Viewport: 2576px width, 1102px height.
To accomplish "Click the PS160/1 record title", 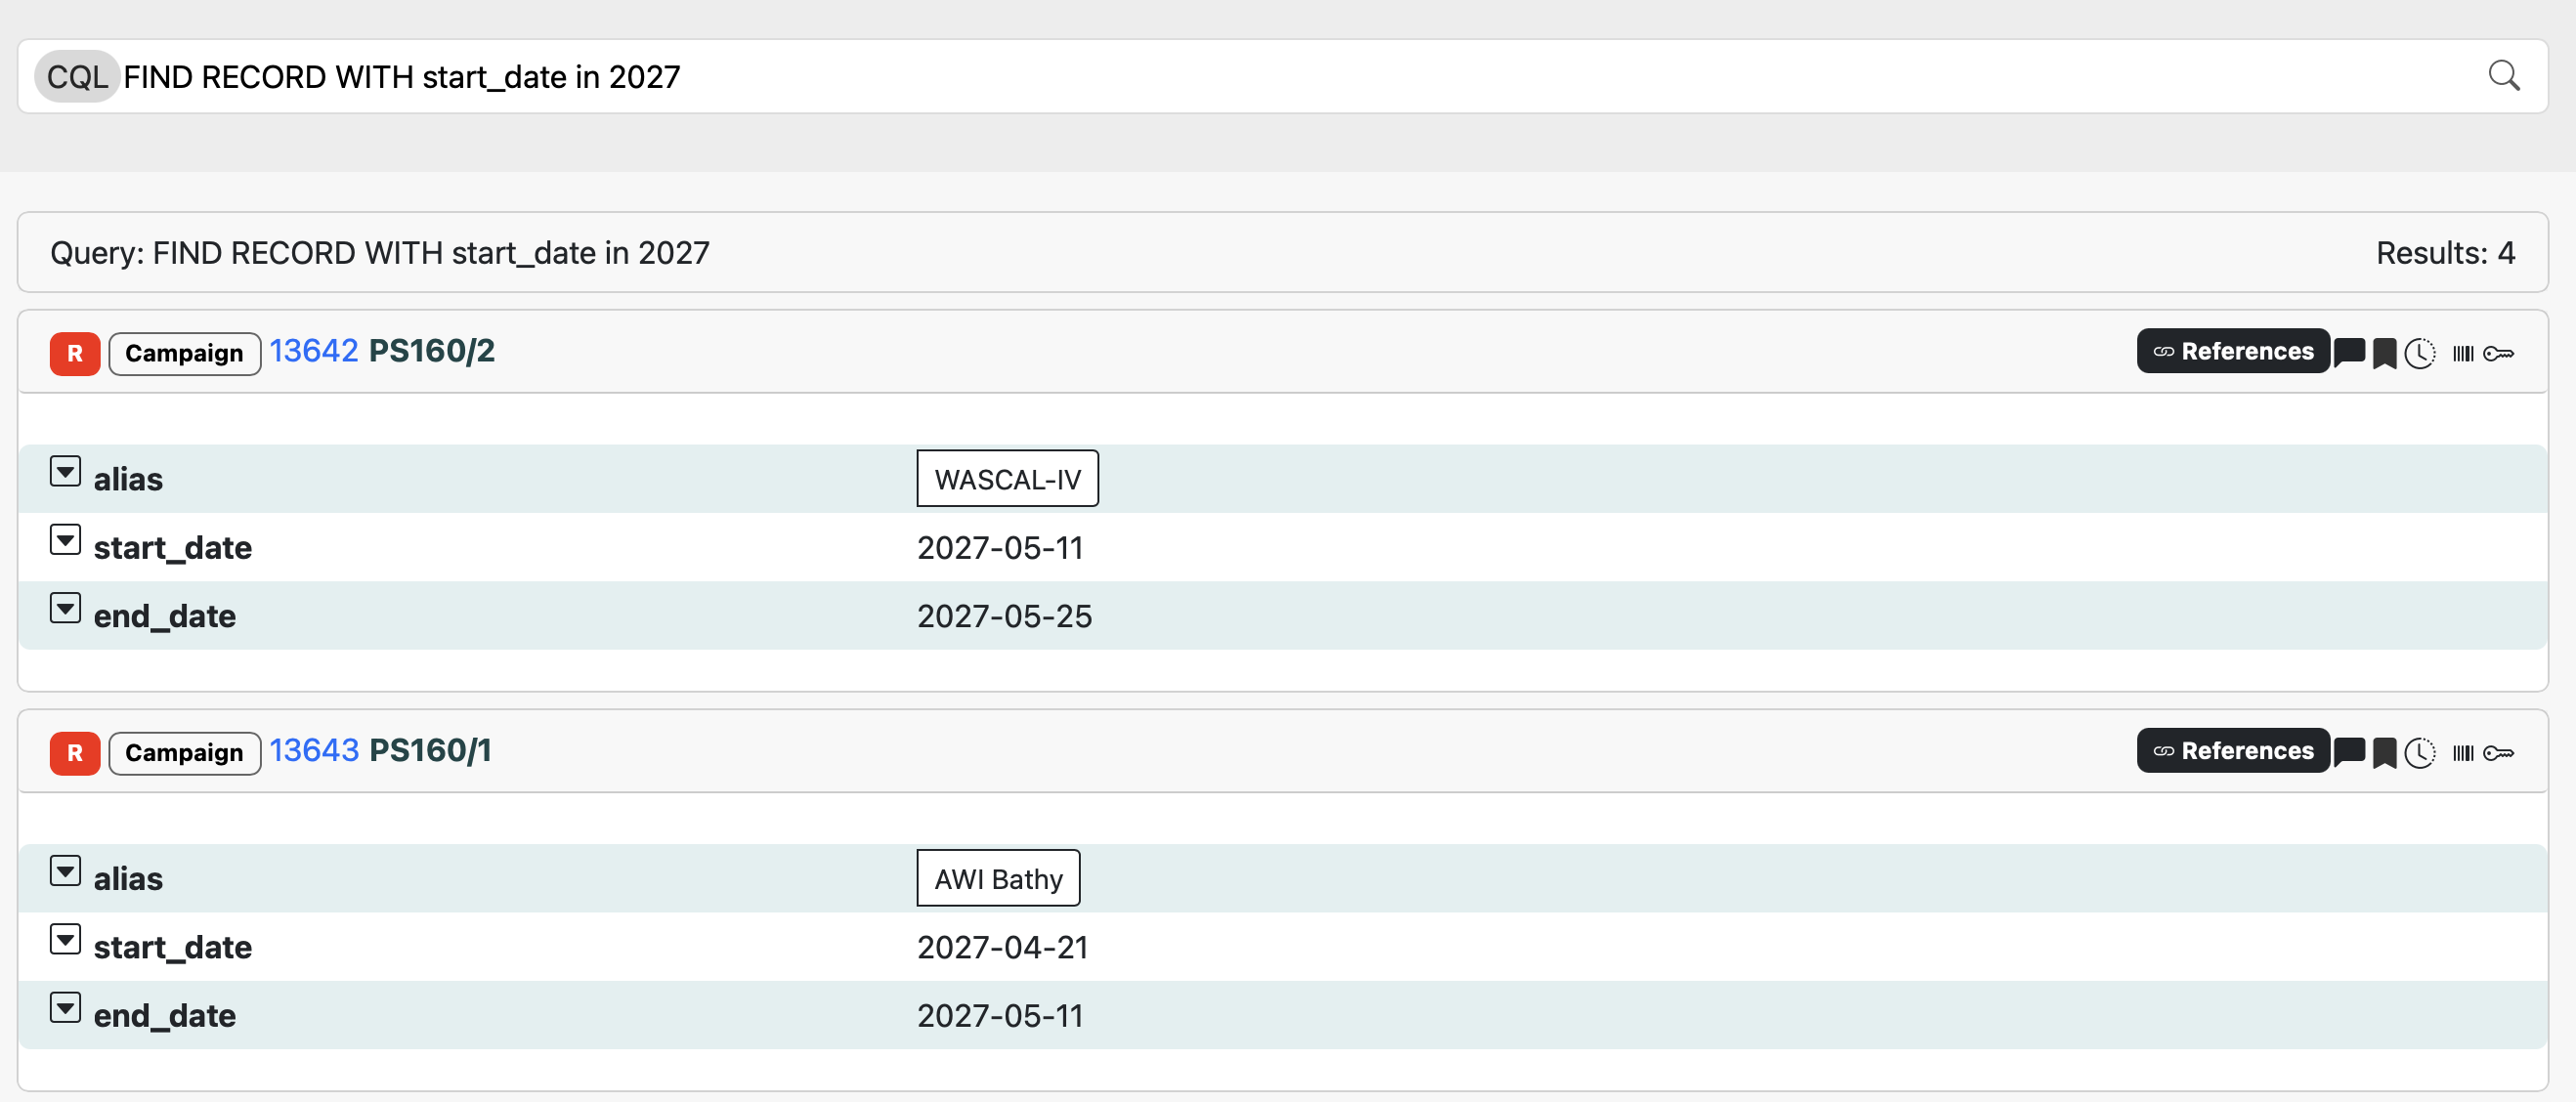I will click(x=430, y=750).
